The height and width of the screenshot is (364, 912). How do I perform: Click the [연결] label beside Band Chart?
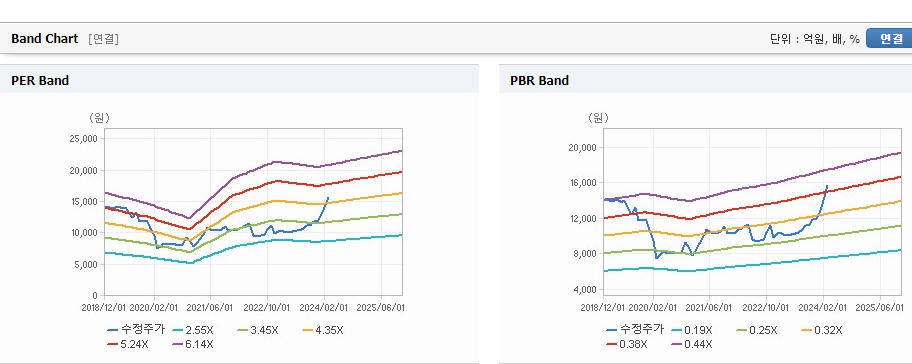[104, 39]
